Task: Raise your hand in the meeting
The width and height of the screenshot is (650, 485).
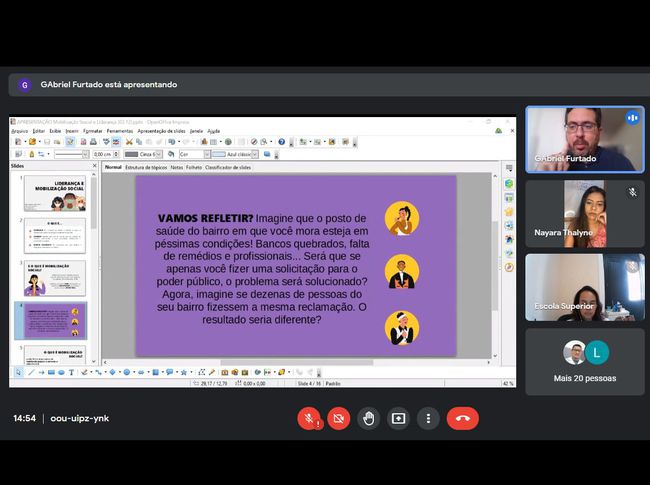Action: tap(369, 418)
